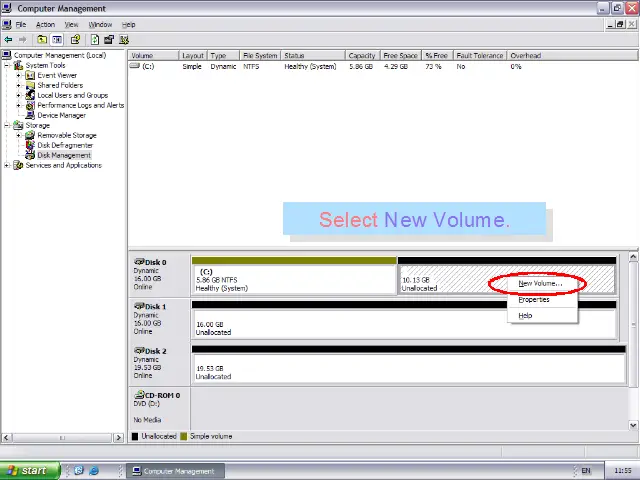This screenshot has height=480, width=640.
Task: Click the '4.29 GB' free space value
Action: pyautogui.click(x=396, y=66)
